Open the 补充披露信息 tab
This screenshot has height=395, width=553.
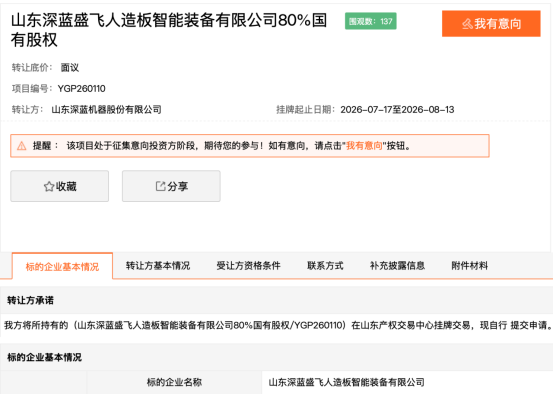coord(397,266)
